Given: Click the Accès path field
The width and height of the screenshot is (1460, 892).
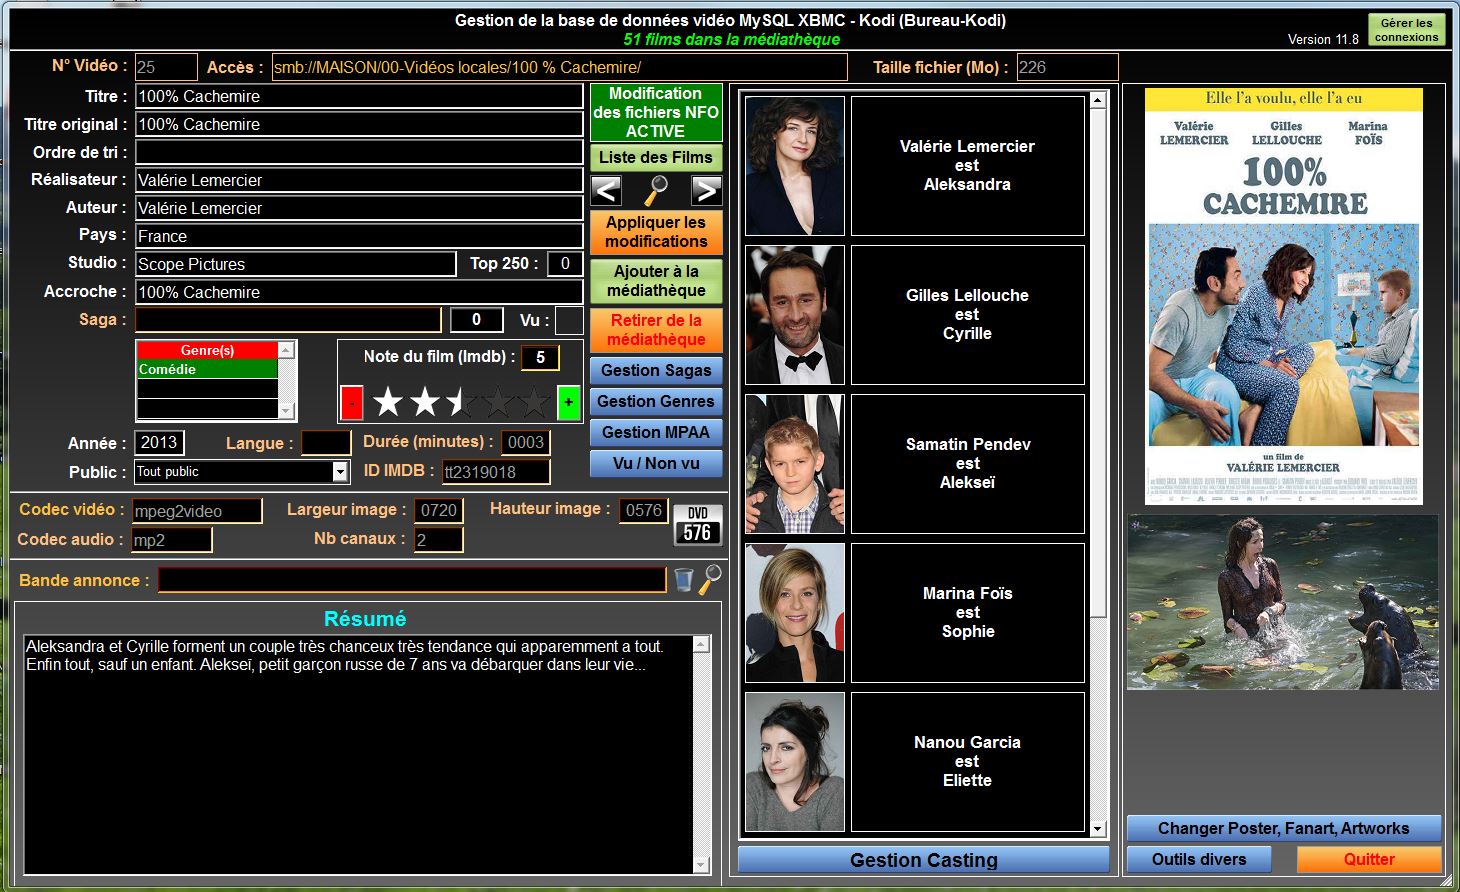Looking at the screenshot, I should 559,67.
